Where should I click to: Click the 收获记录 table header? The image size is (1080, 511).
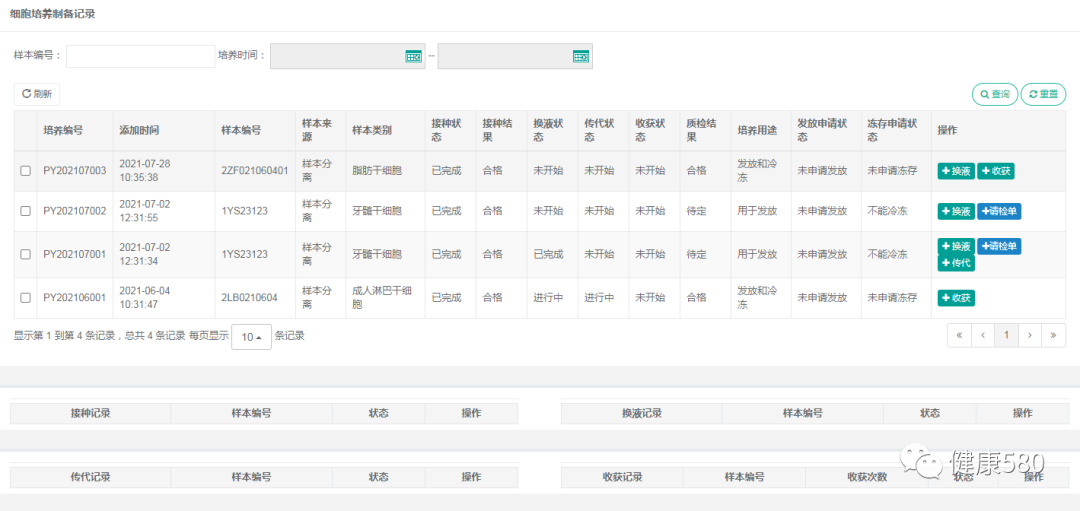point(622,477)
